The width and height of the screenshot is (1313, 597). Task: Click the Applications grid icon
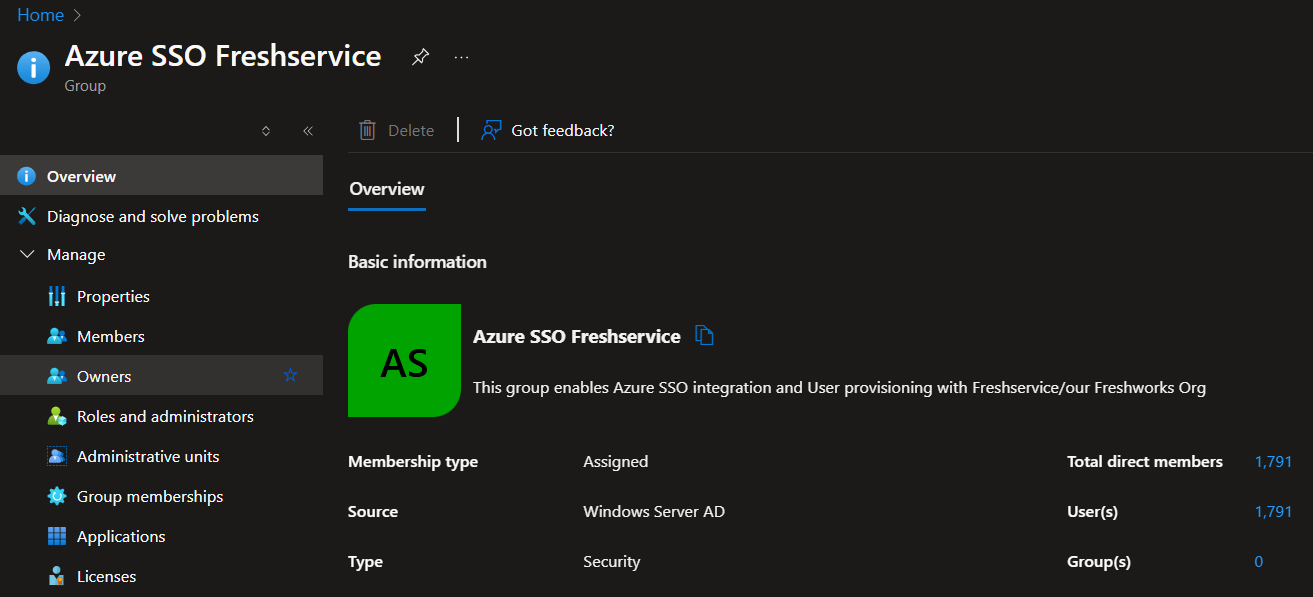pyautogui.click(x=57, y=536)
